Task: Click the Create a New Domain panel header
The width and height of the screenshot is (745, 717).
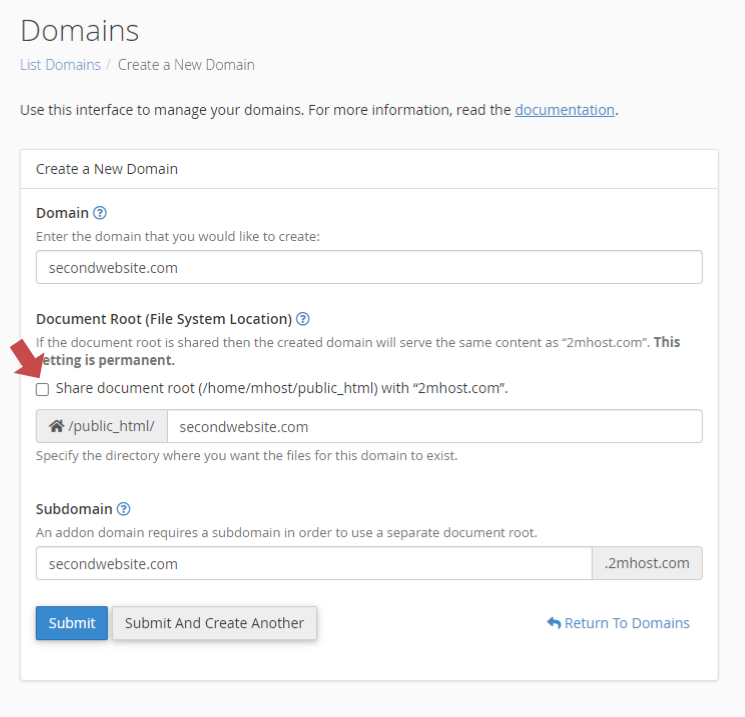Action: pos(107,169)
